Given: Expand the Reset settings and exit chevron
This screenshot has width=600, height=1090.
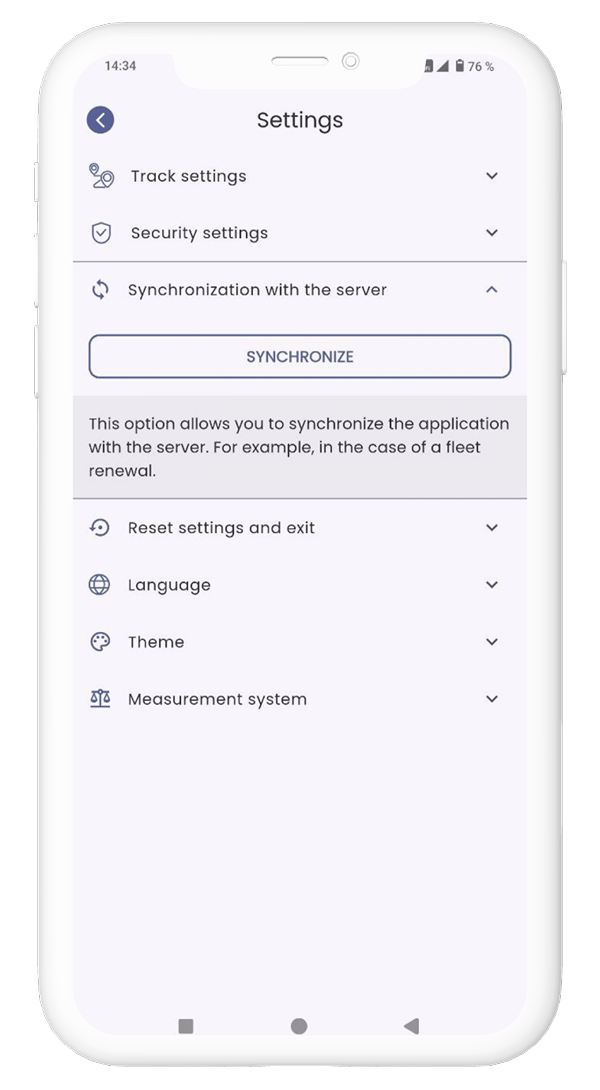Looking at the screenshot, I should tap(491, 528).
